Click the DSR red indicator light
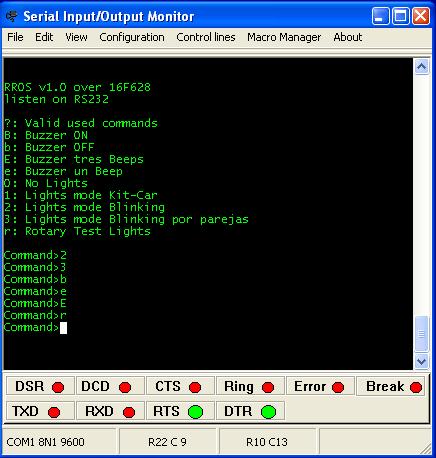Screen dimensions: 436x458 (58, 387)
